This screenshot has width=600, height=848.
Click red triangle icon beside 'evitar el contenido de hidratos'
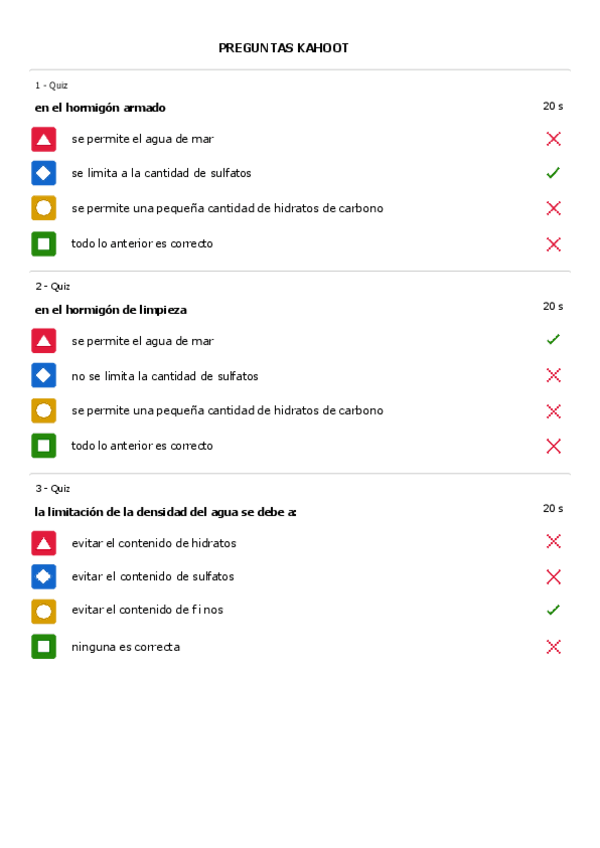point(43,543)
